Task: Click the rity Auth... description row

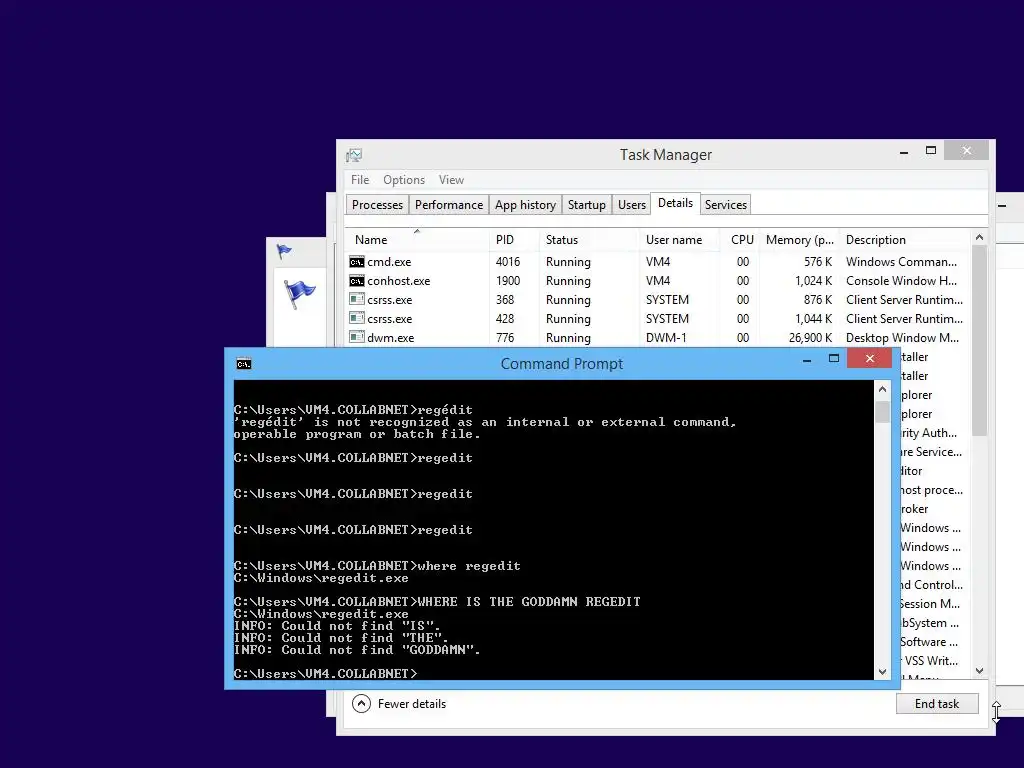Action: 929,433
